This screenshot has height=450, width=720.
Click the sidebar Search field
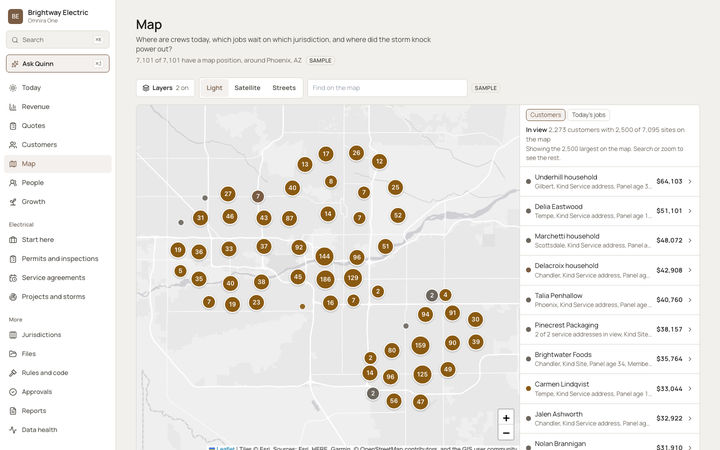click(58, 40)
